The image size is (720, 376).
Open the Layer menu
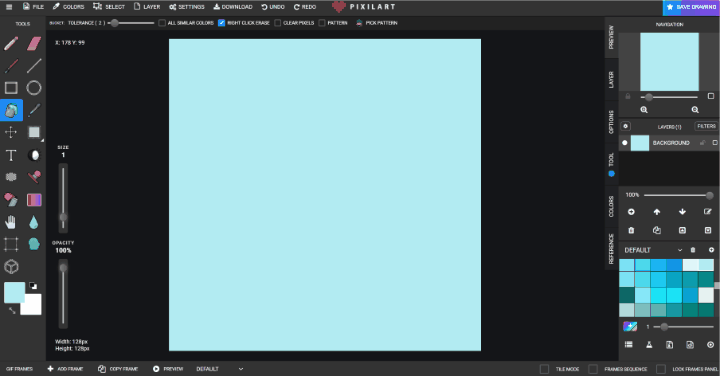point(147,7)
